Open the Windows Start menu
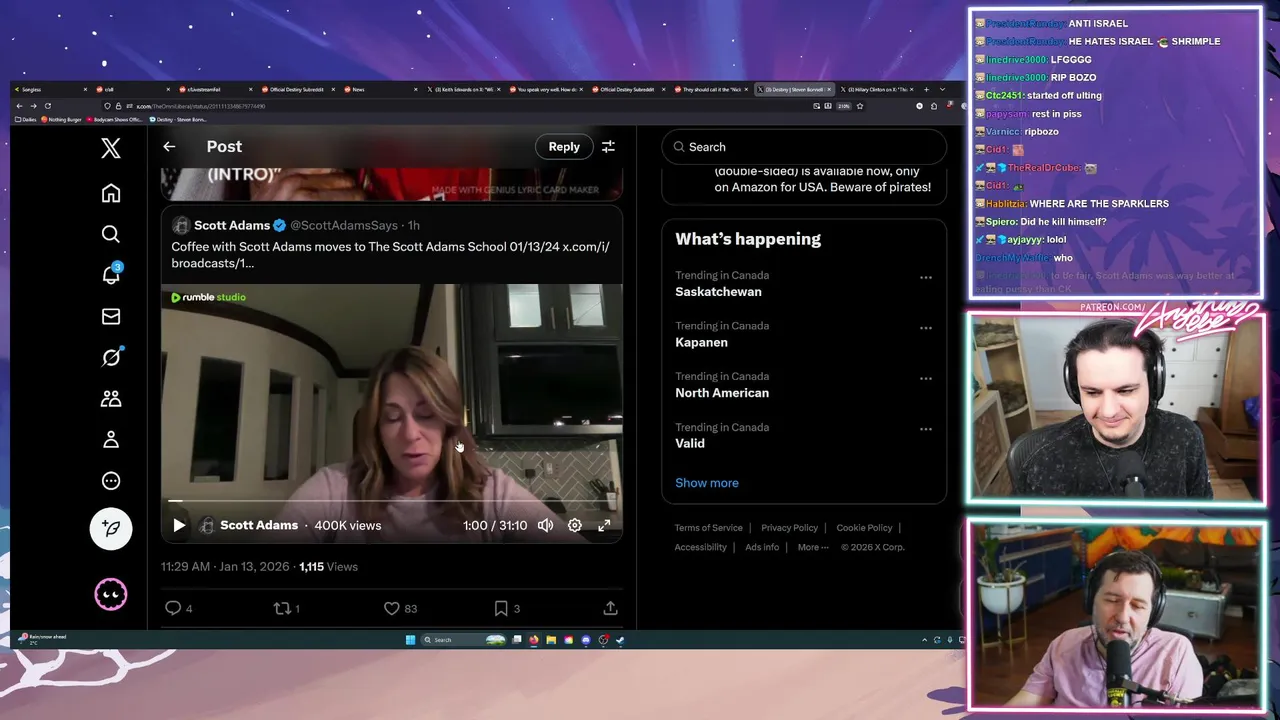Screen dimensions: 1280x720 (x=410, y=640)
